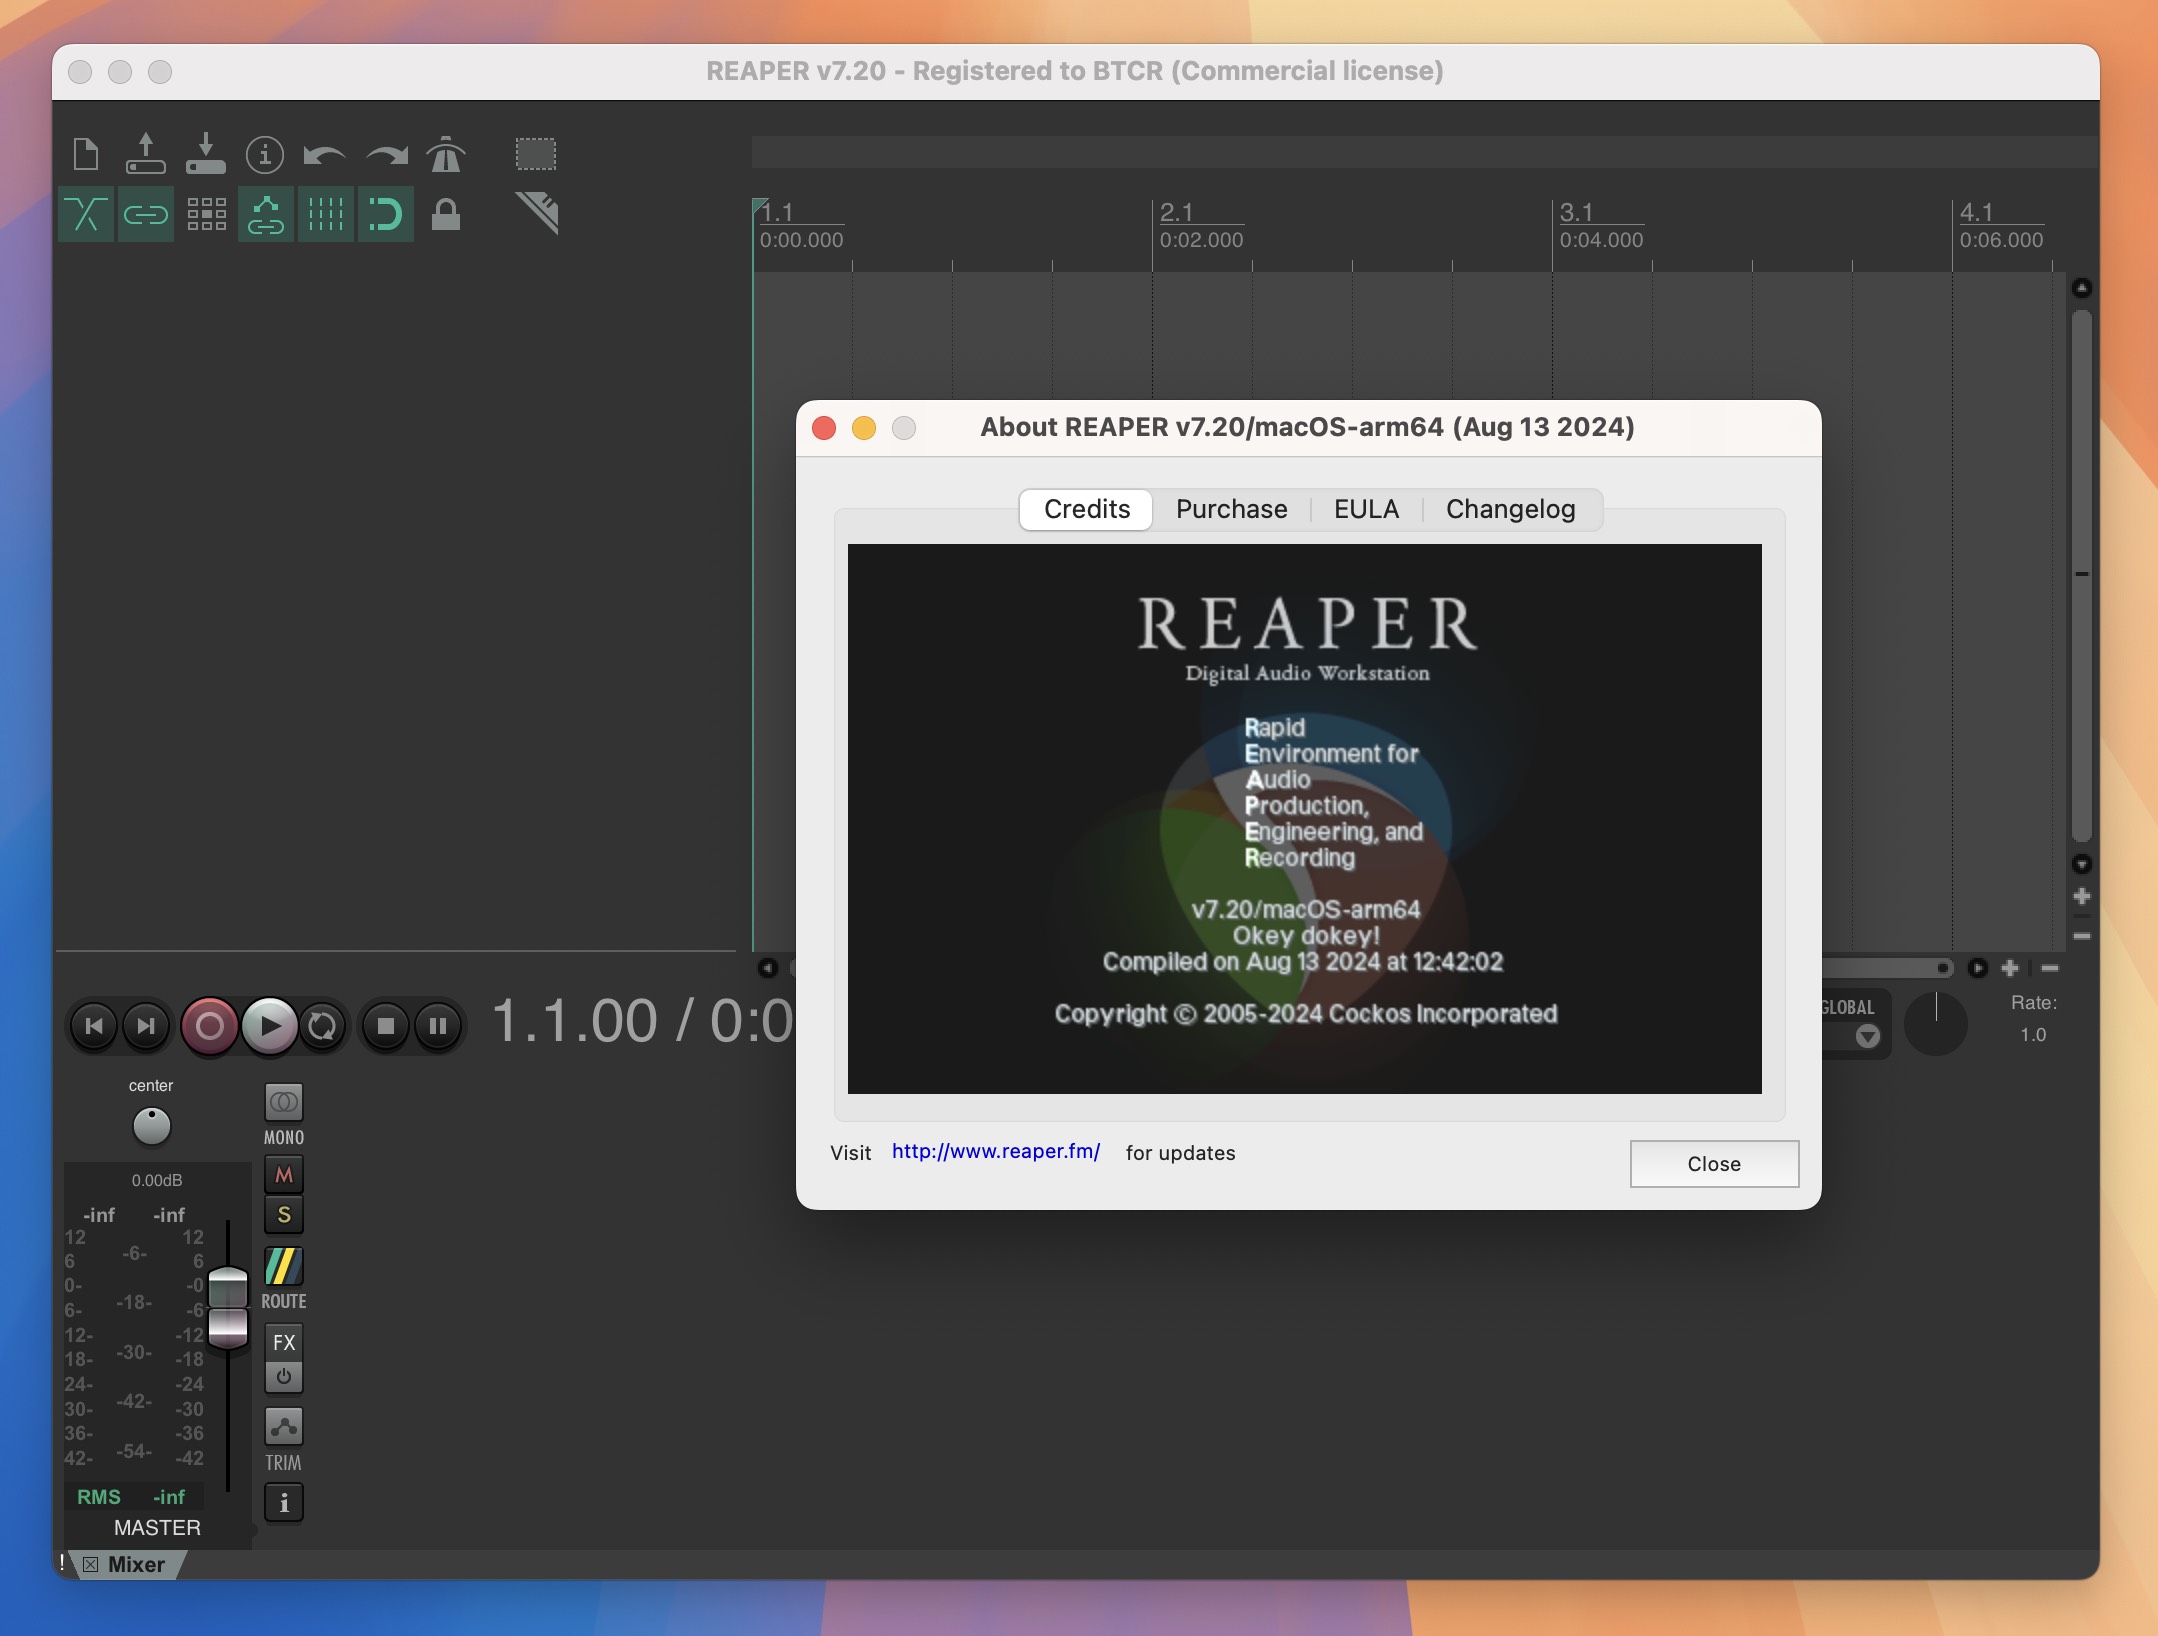Viewport: 2158px width, 1636px height.
Task: Toggle auto-crossfade toolbar icon
Action: (86, 214)
